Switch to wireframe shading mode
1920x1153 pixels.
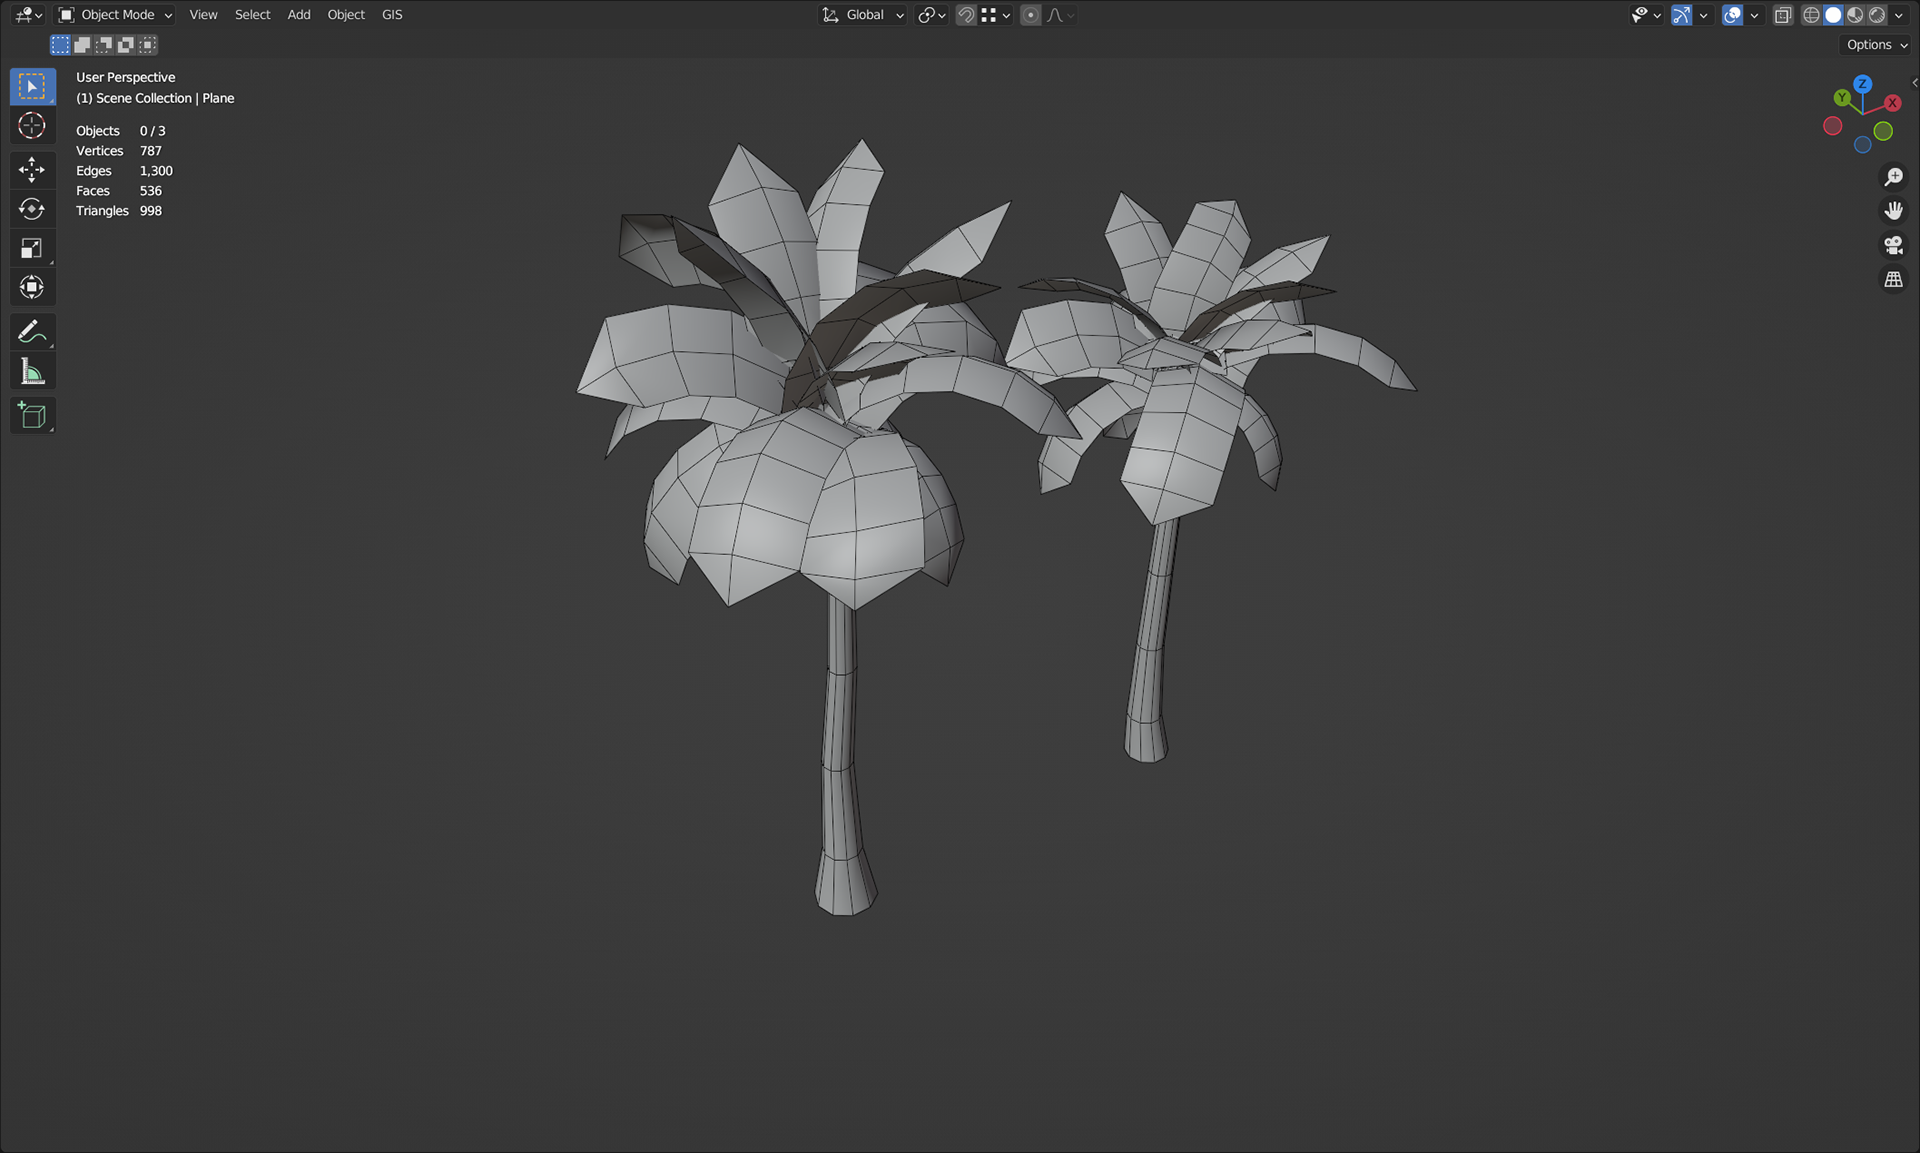1811,15
